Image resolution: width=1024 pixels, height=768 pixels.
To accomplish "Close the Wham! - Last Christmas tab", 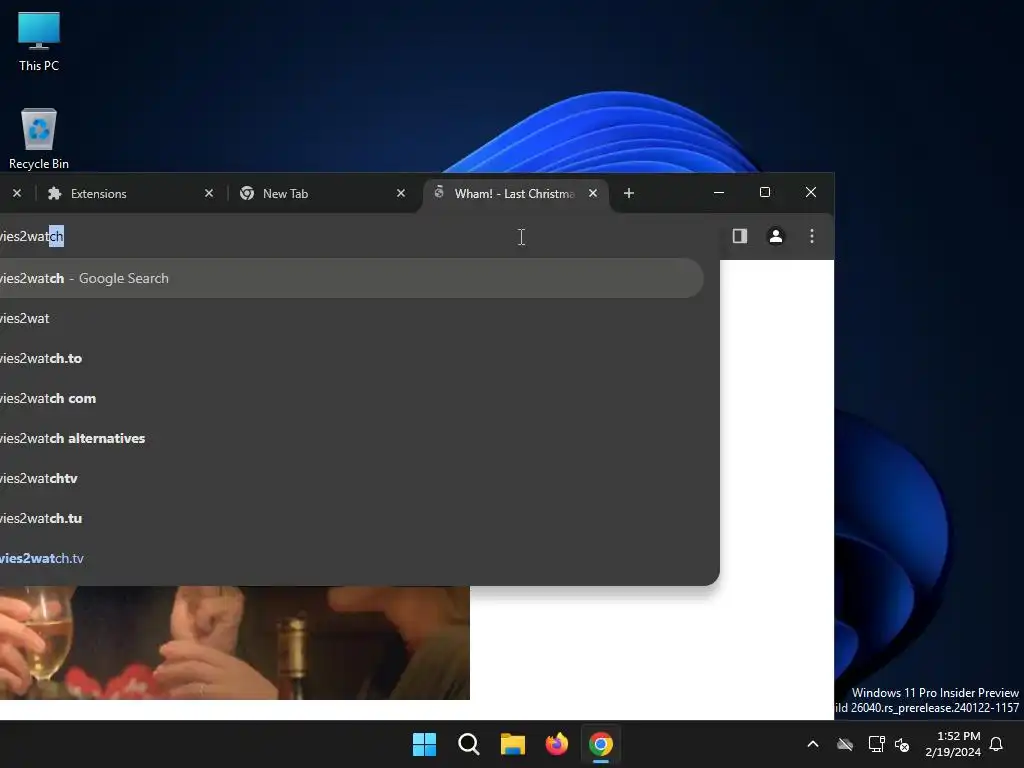I will [x=593, y=193].
